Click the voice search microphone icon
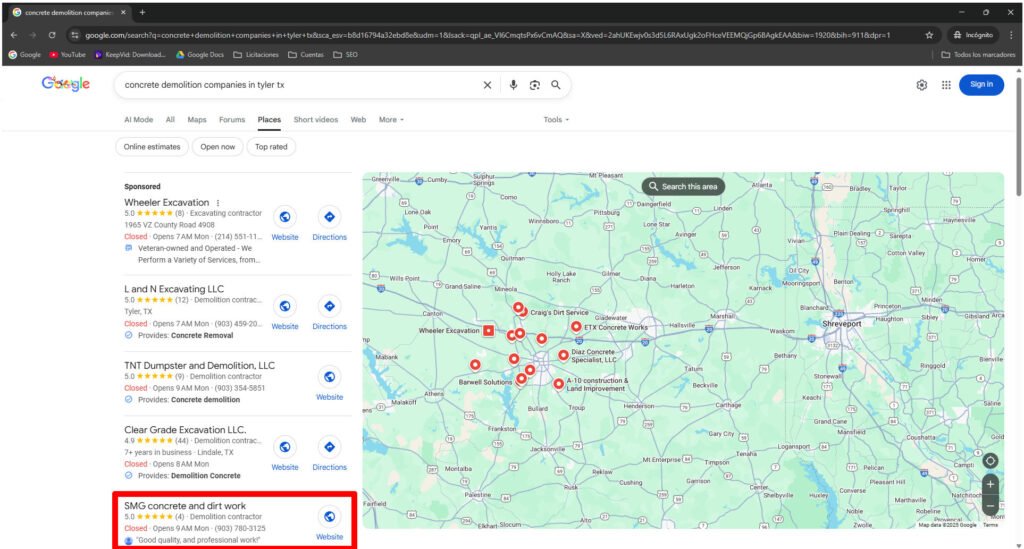1024x549 pixels. click(x=513, y=85)
